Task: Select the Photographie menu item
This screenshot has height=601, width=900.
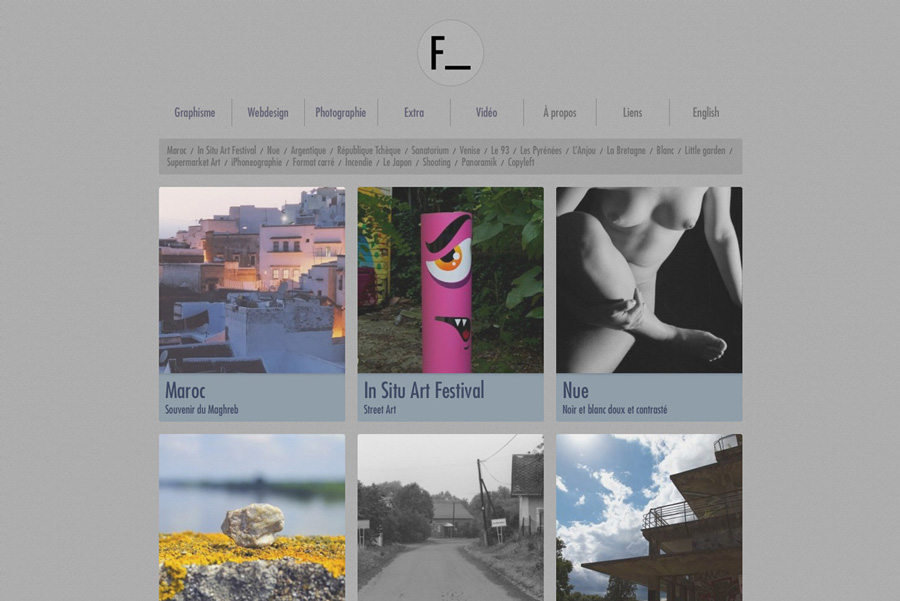Action: coord(340,113)
